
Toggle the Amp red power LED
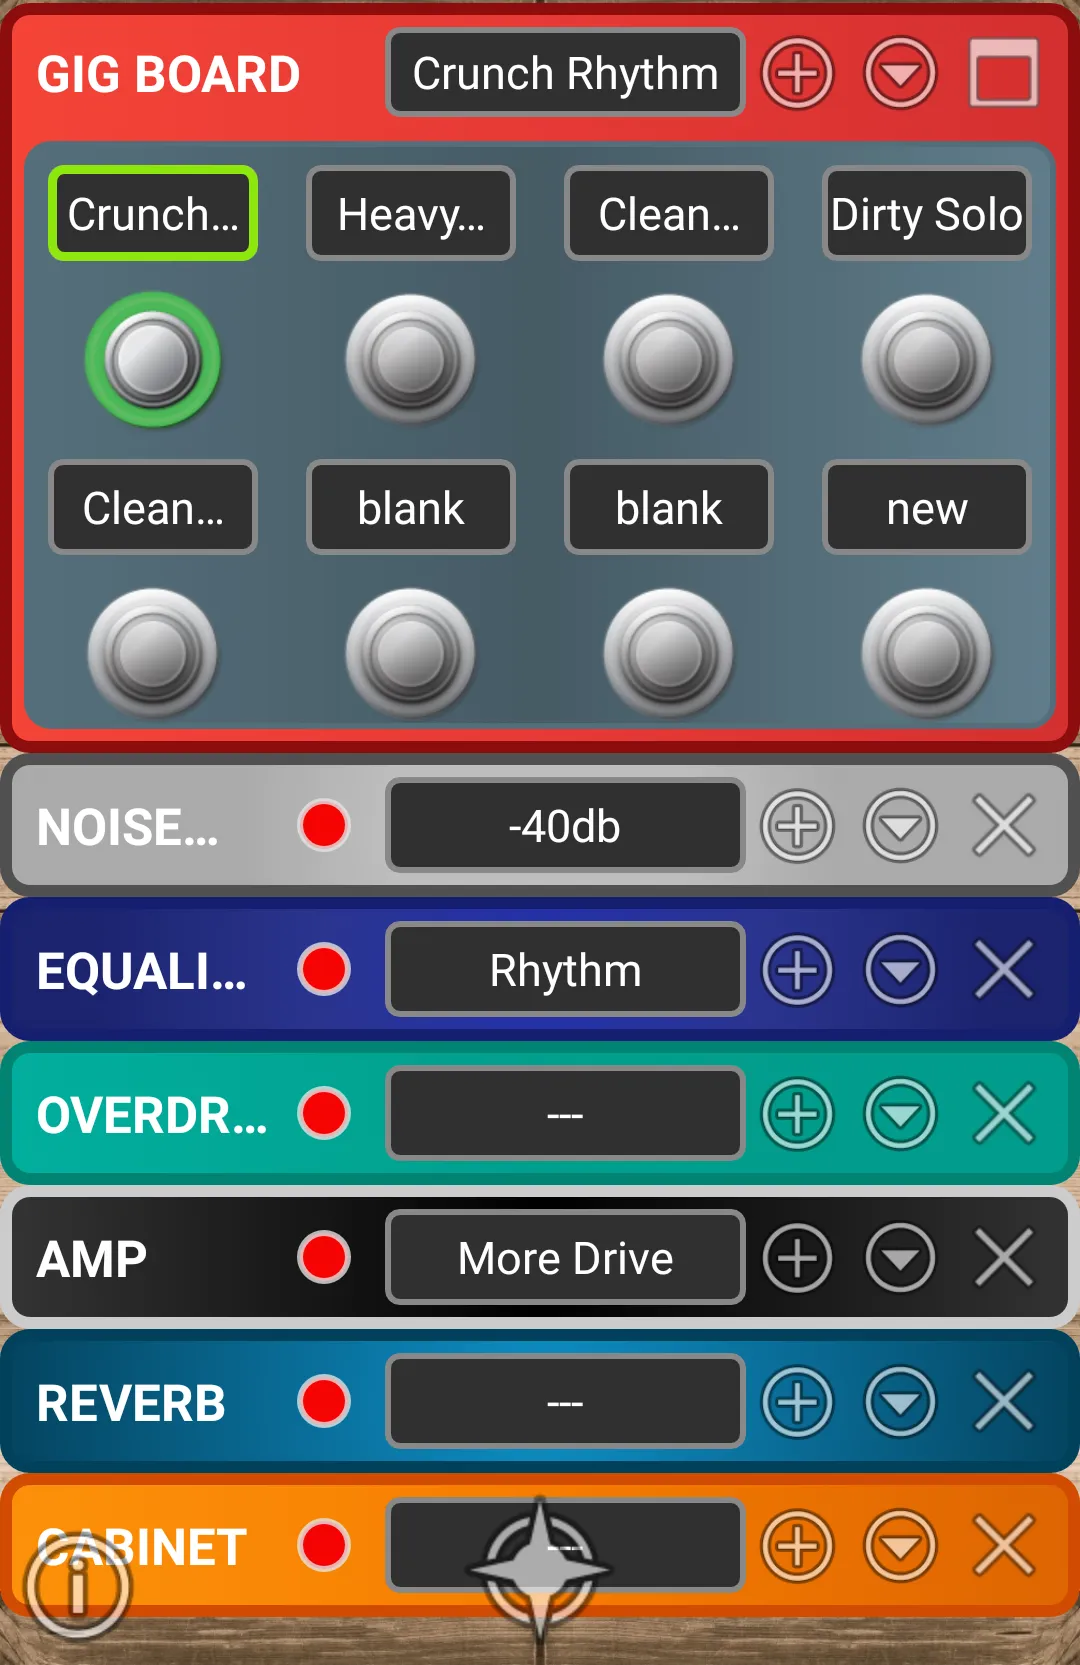click(x=324, y=1257)
